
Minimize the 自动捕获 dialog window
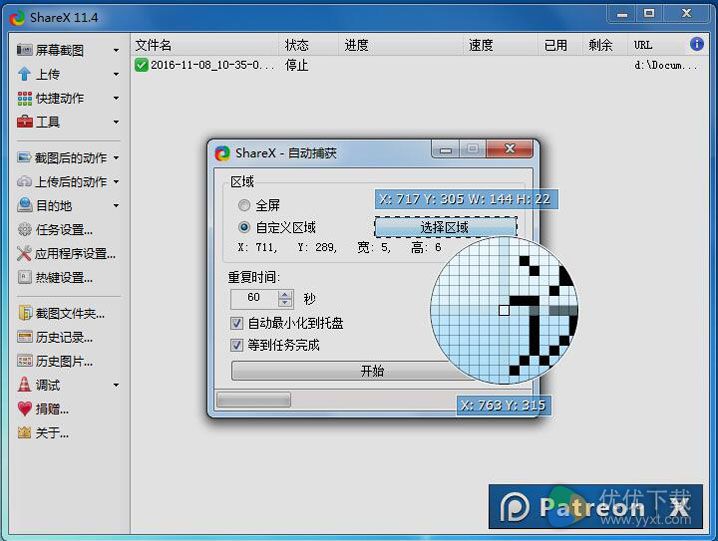(446, 149)
